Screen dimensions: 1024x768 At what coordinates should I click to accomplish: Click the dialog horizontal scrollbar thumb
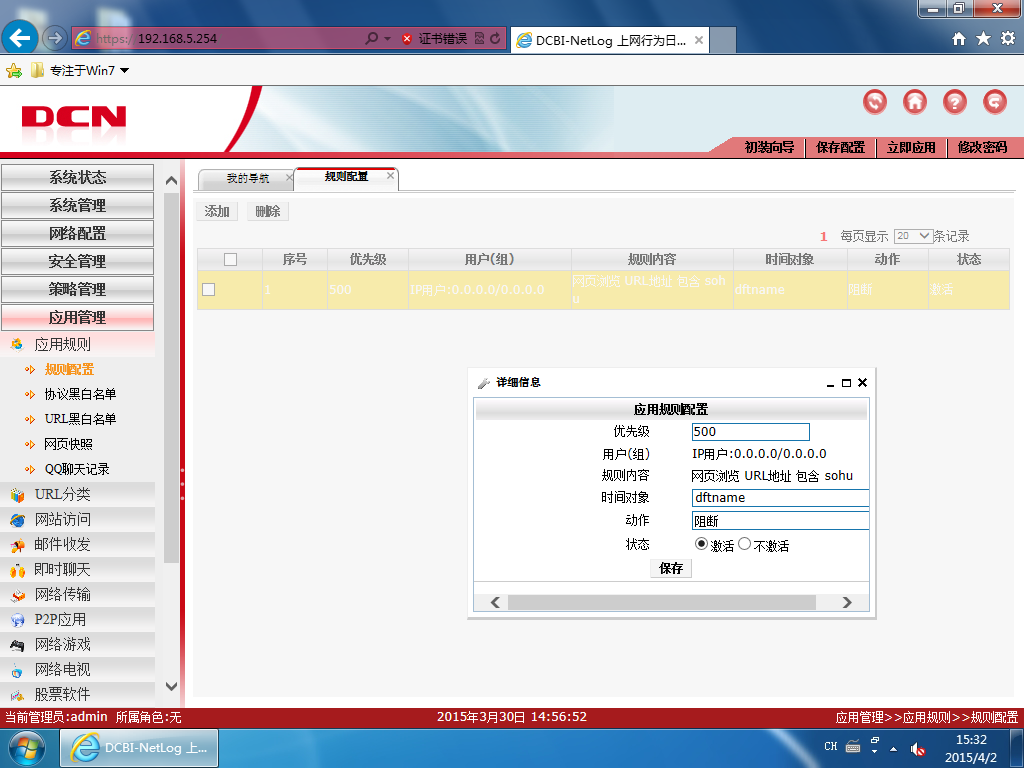662,602
